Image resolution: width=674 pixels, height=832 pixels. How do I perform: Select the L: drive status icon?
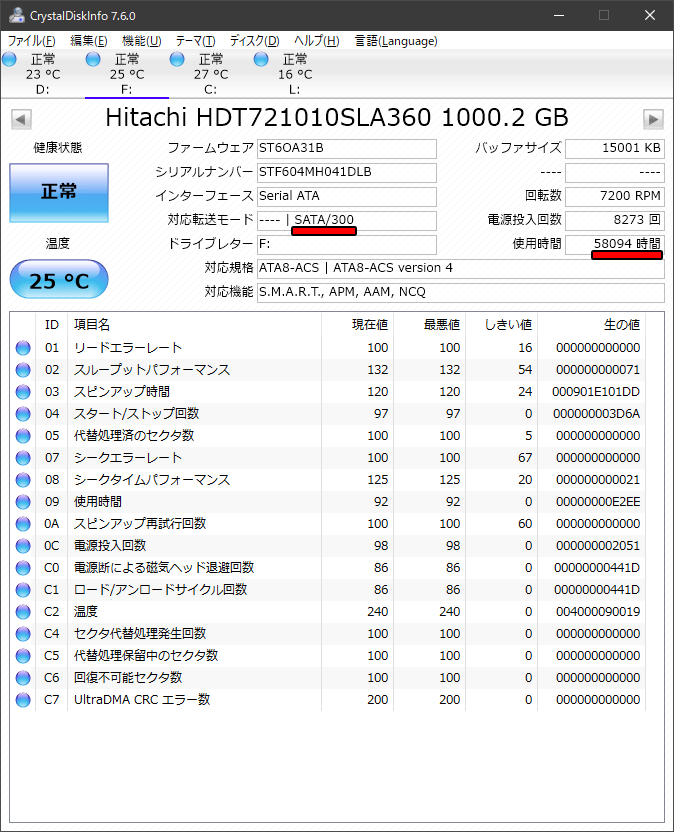(x=261, y=59)
